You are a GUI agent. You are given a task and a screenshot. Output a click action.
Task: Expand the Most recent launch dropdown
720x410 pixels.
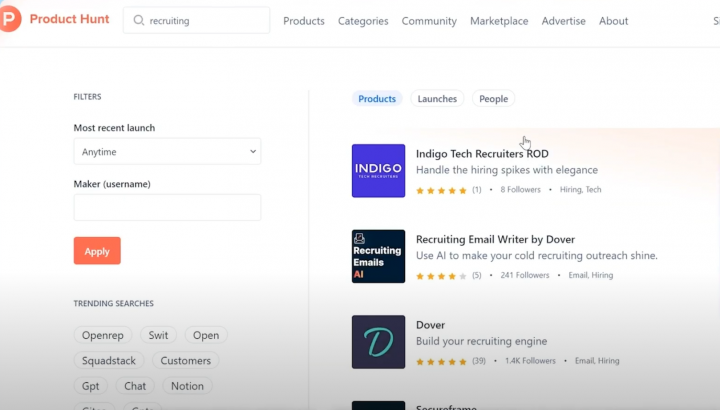point(167,152)
